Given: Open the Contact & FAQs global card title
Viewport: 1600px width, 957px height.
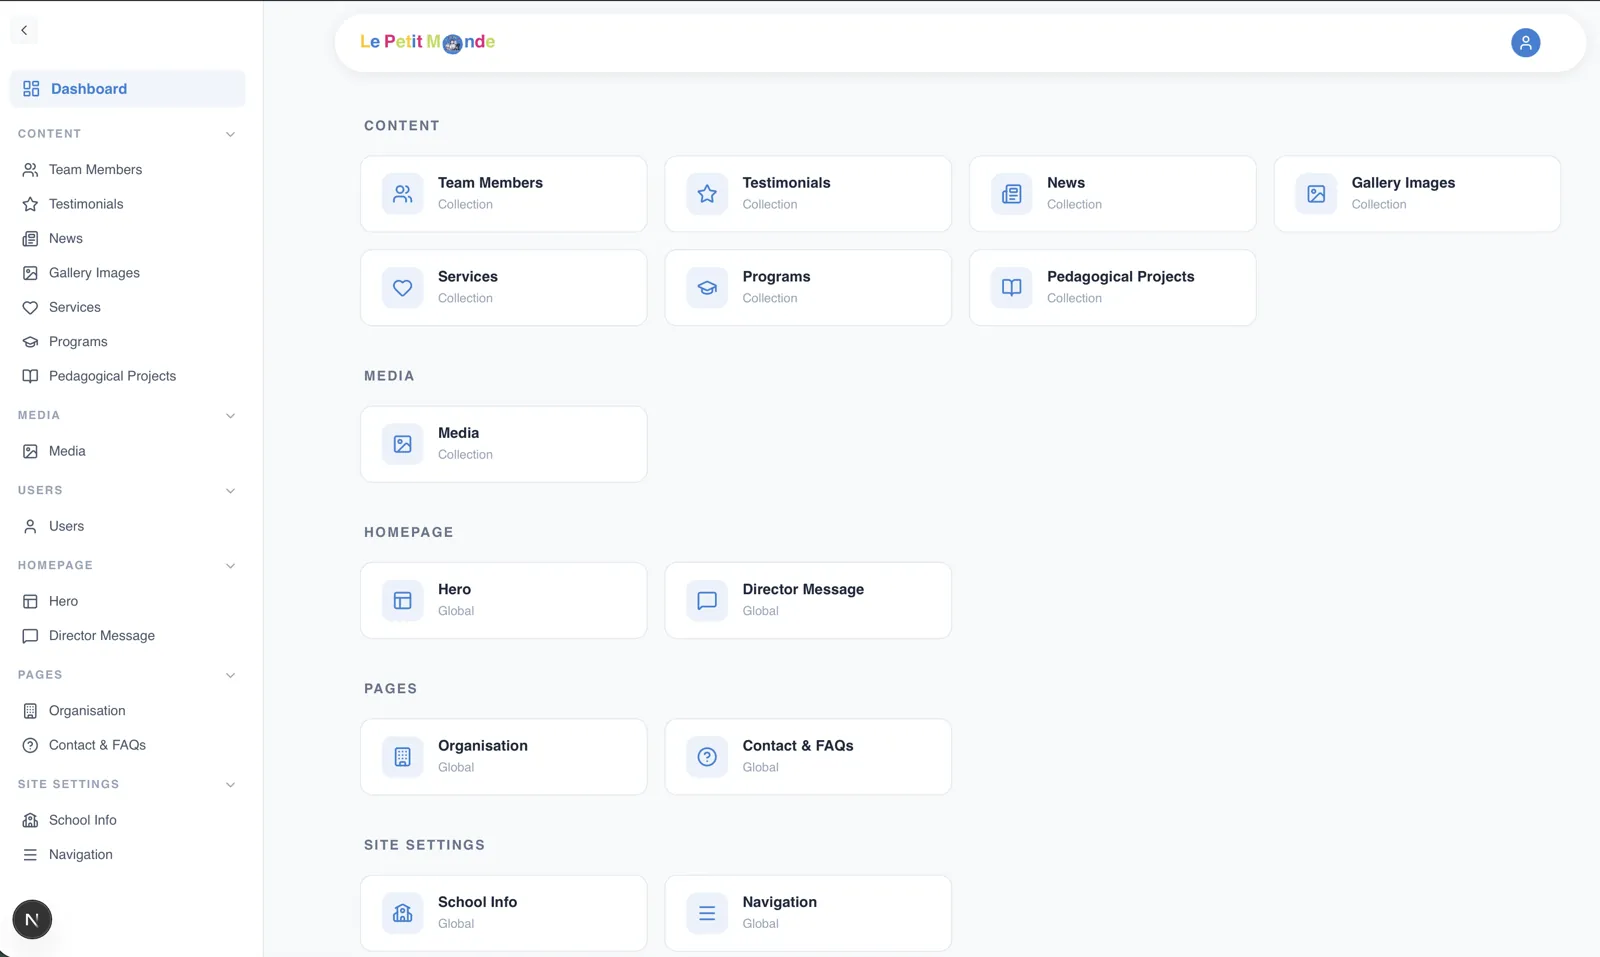Looking at the screenshot, I should tap(798, 746).
